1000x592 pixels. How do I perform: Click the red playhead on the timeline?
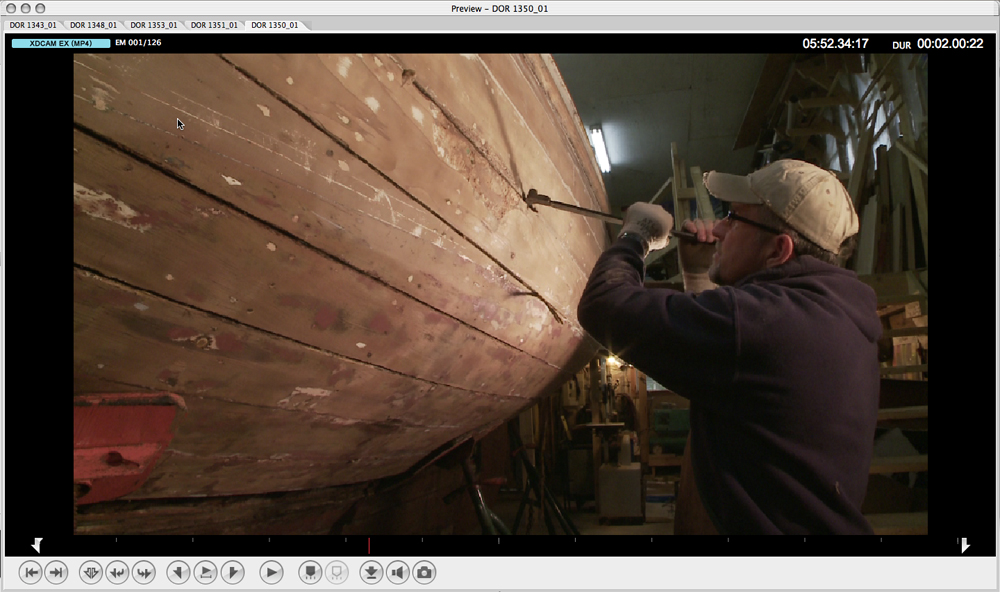(x=369, y=545)
